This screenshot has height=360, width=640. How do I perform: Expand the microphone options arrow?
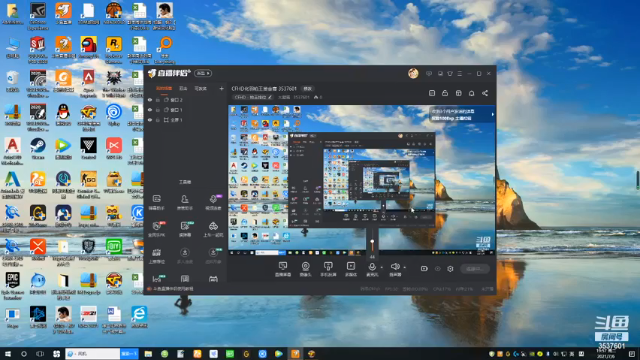[382, 268]
